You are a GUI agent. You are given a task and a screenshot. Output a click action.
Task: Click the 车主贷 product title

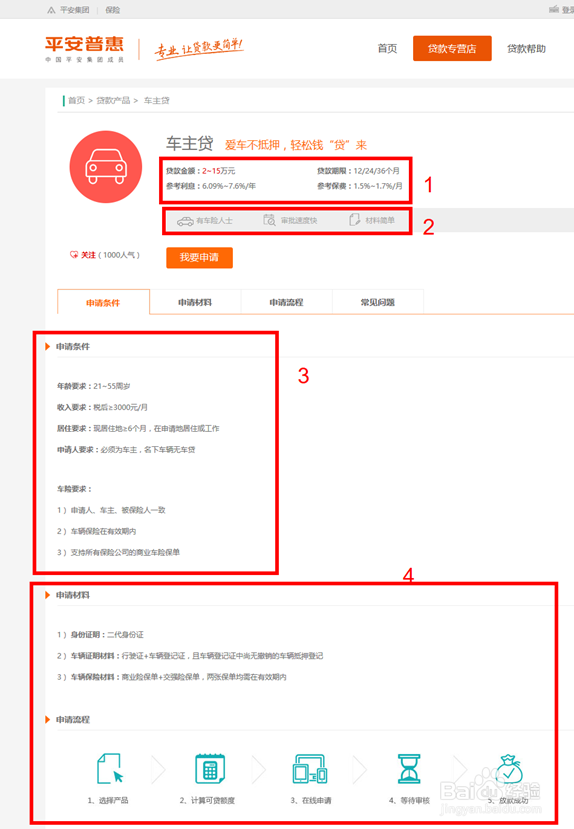(190, 143)
